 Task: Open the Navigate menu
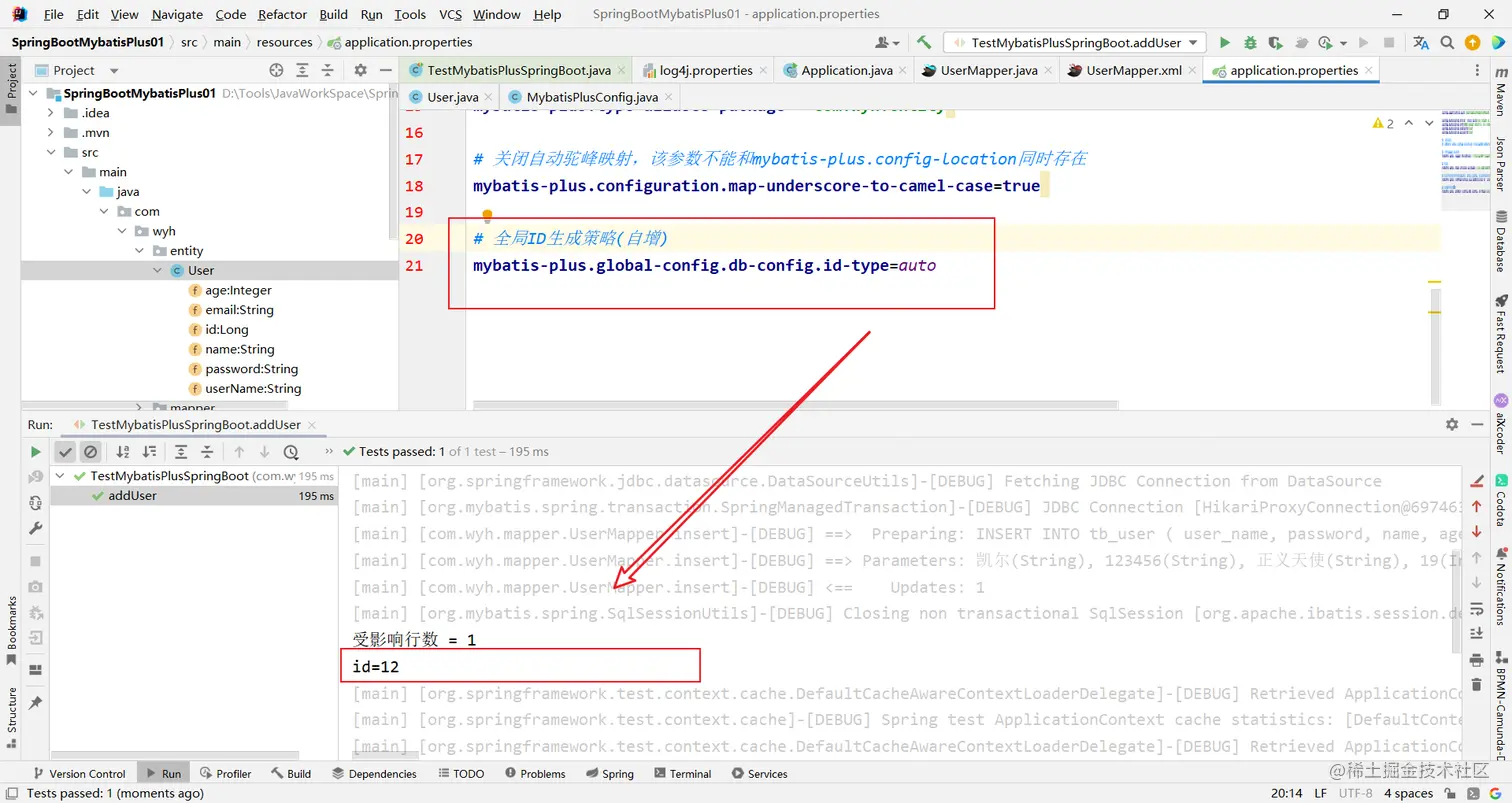(x=177, y=15)
